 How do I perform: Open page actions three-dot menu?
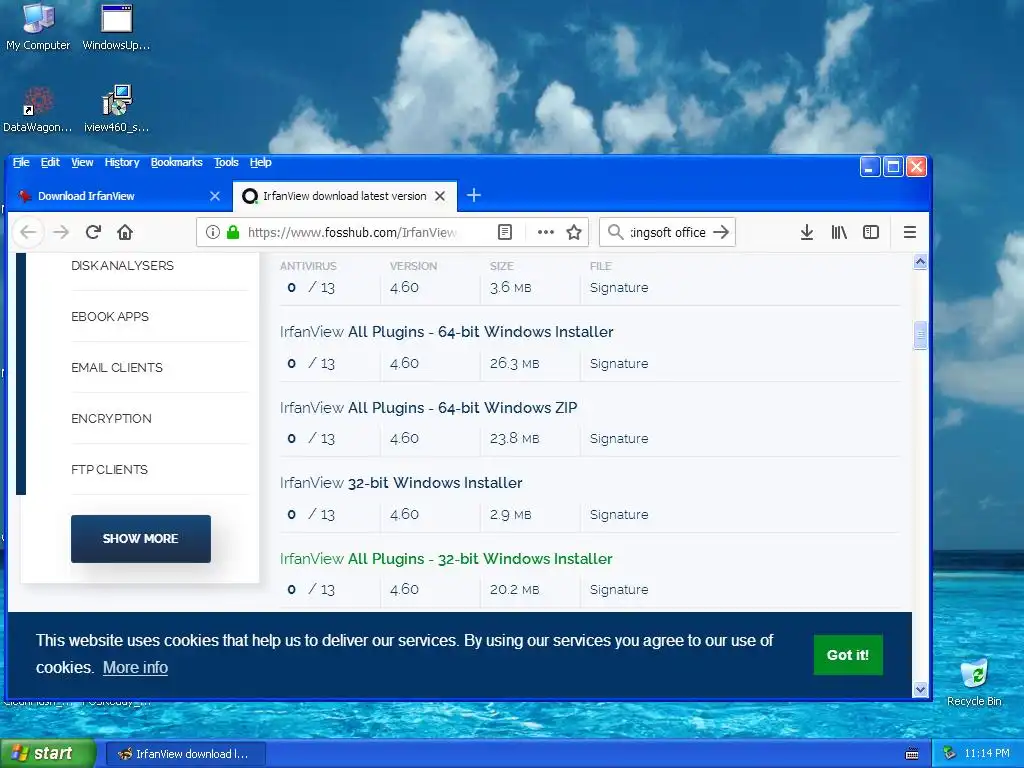[x=545, y=232]
